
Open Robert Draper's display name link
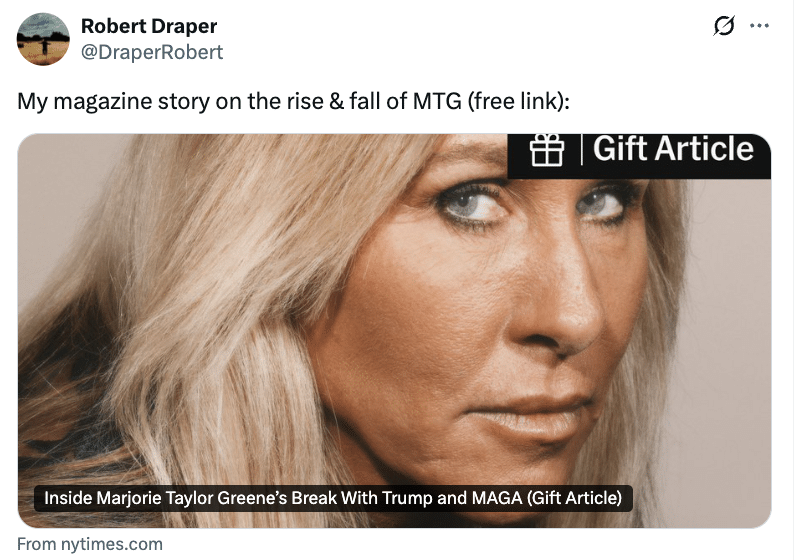point(149,26)
